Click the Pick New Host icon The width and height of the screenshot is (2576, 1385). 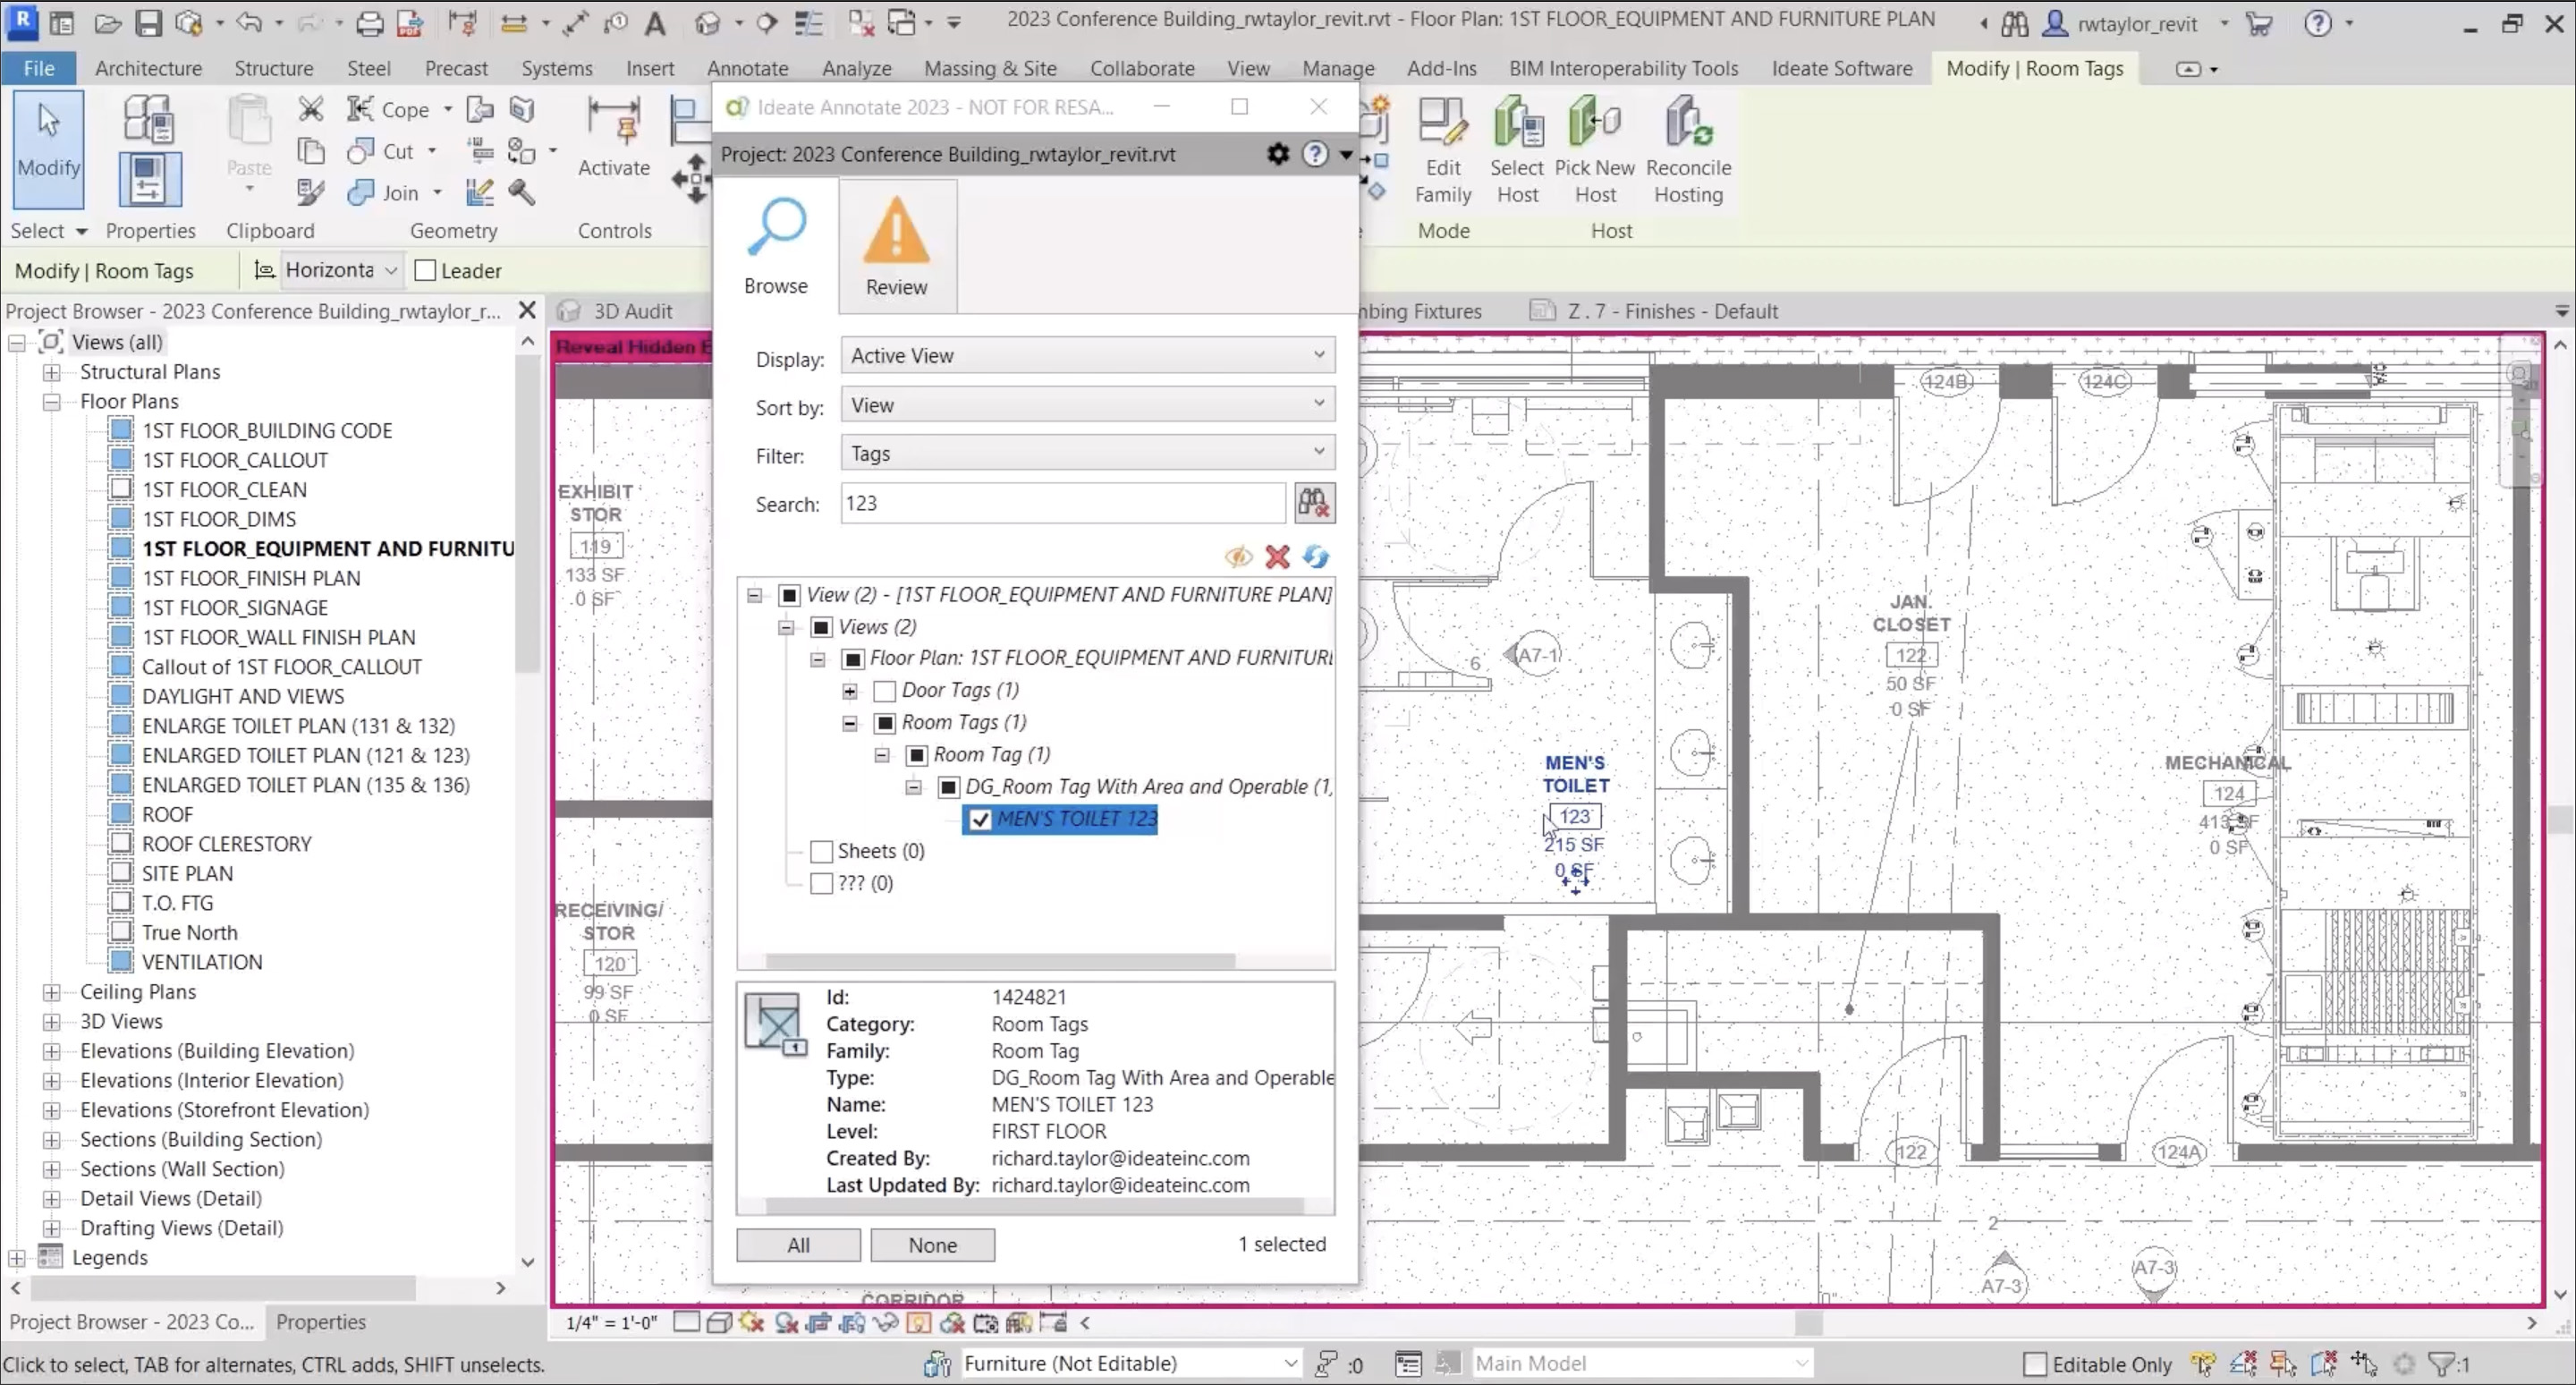click(1594, 123)
